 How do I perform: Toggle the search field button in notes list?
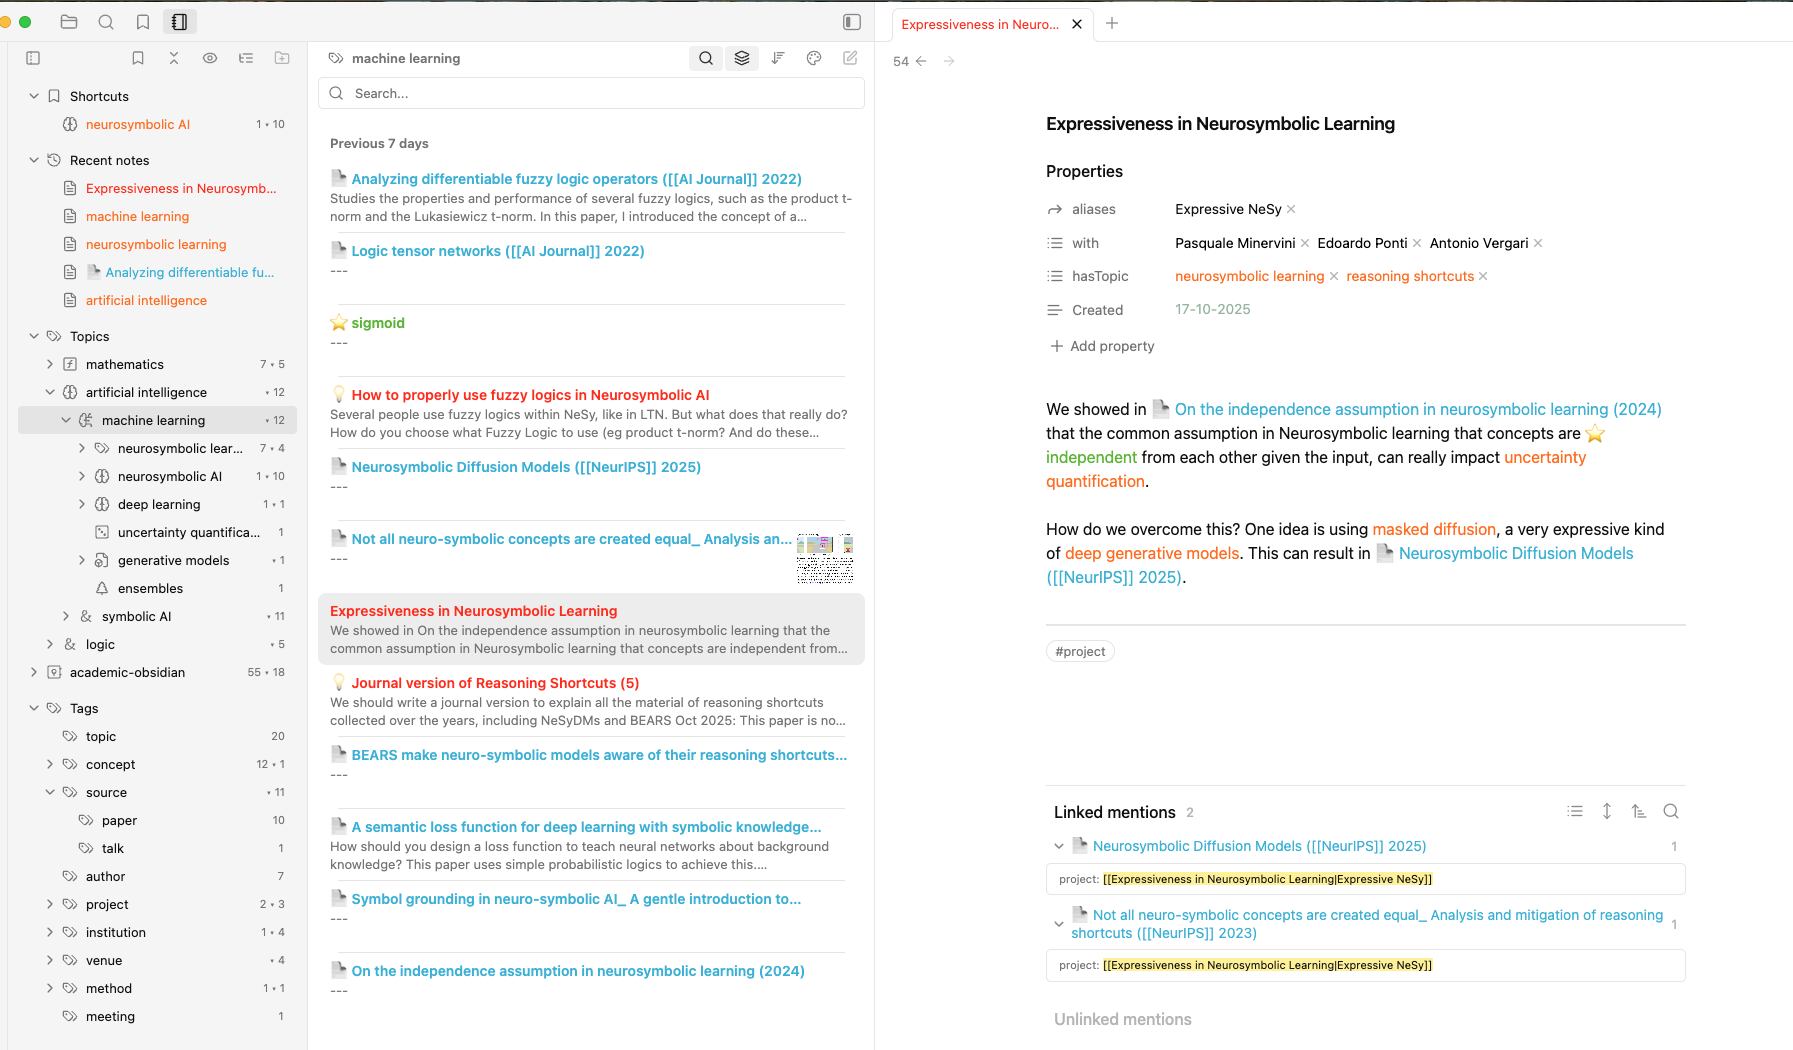(706, 58)
